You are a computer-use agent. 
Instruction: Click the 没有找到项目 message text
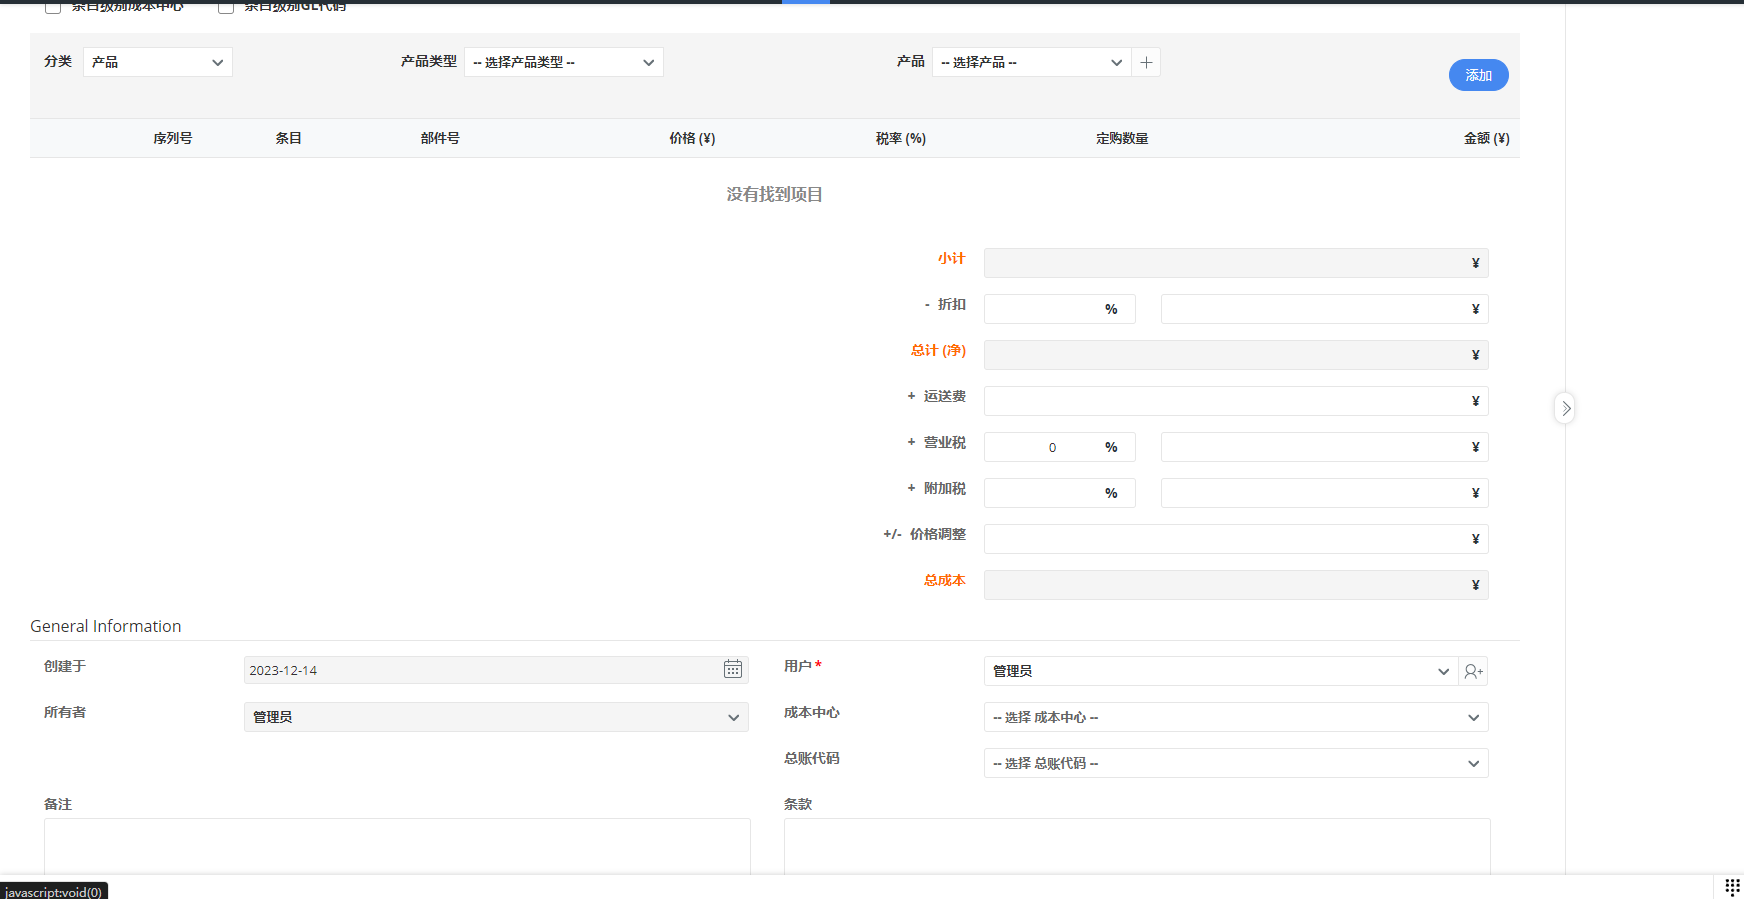click(x=775, y=194)
